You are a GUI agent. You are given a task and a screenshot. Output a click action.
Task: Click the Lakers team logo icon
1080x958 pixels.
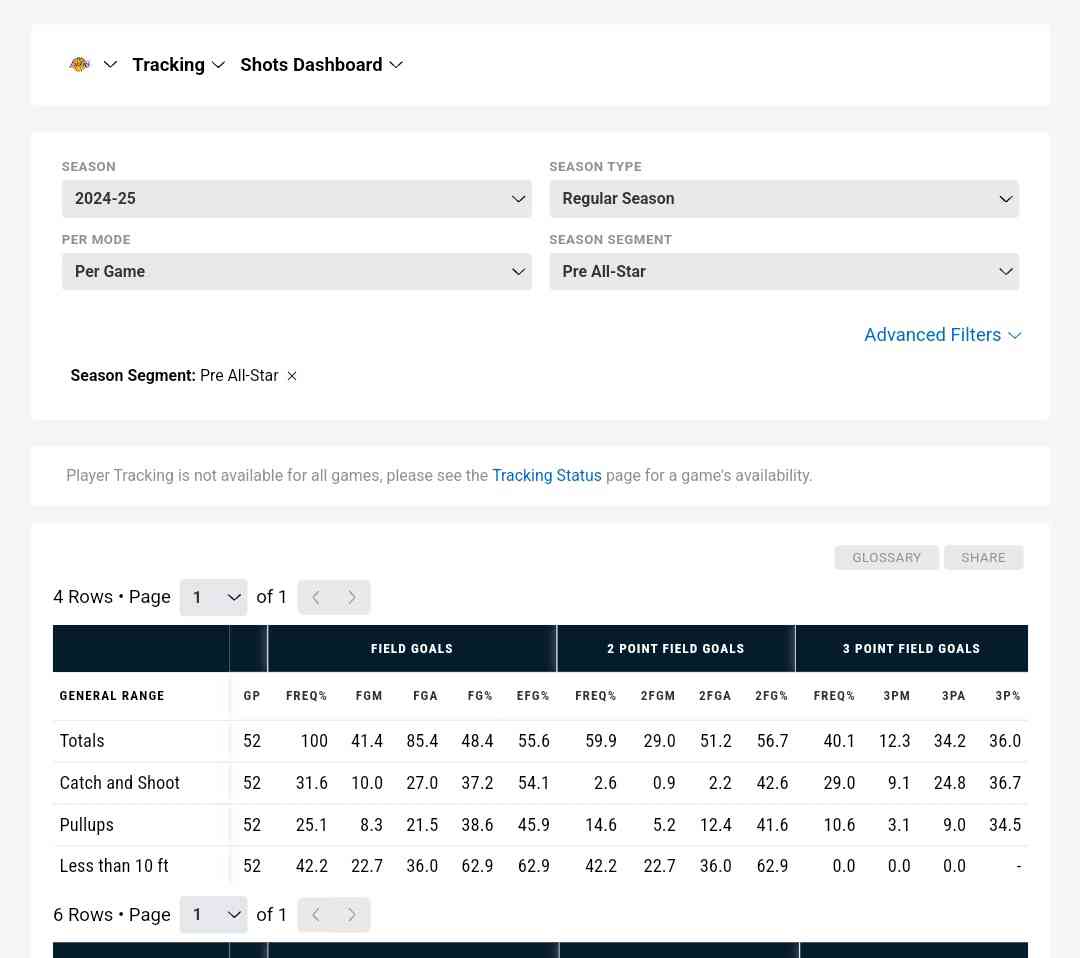coord(80,65)
